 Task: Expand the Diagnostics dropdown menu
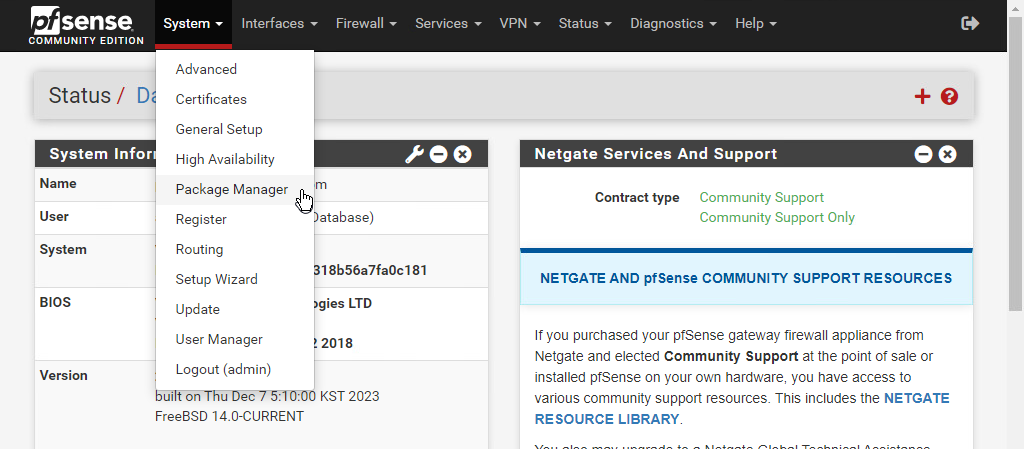tap(673, 23)
